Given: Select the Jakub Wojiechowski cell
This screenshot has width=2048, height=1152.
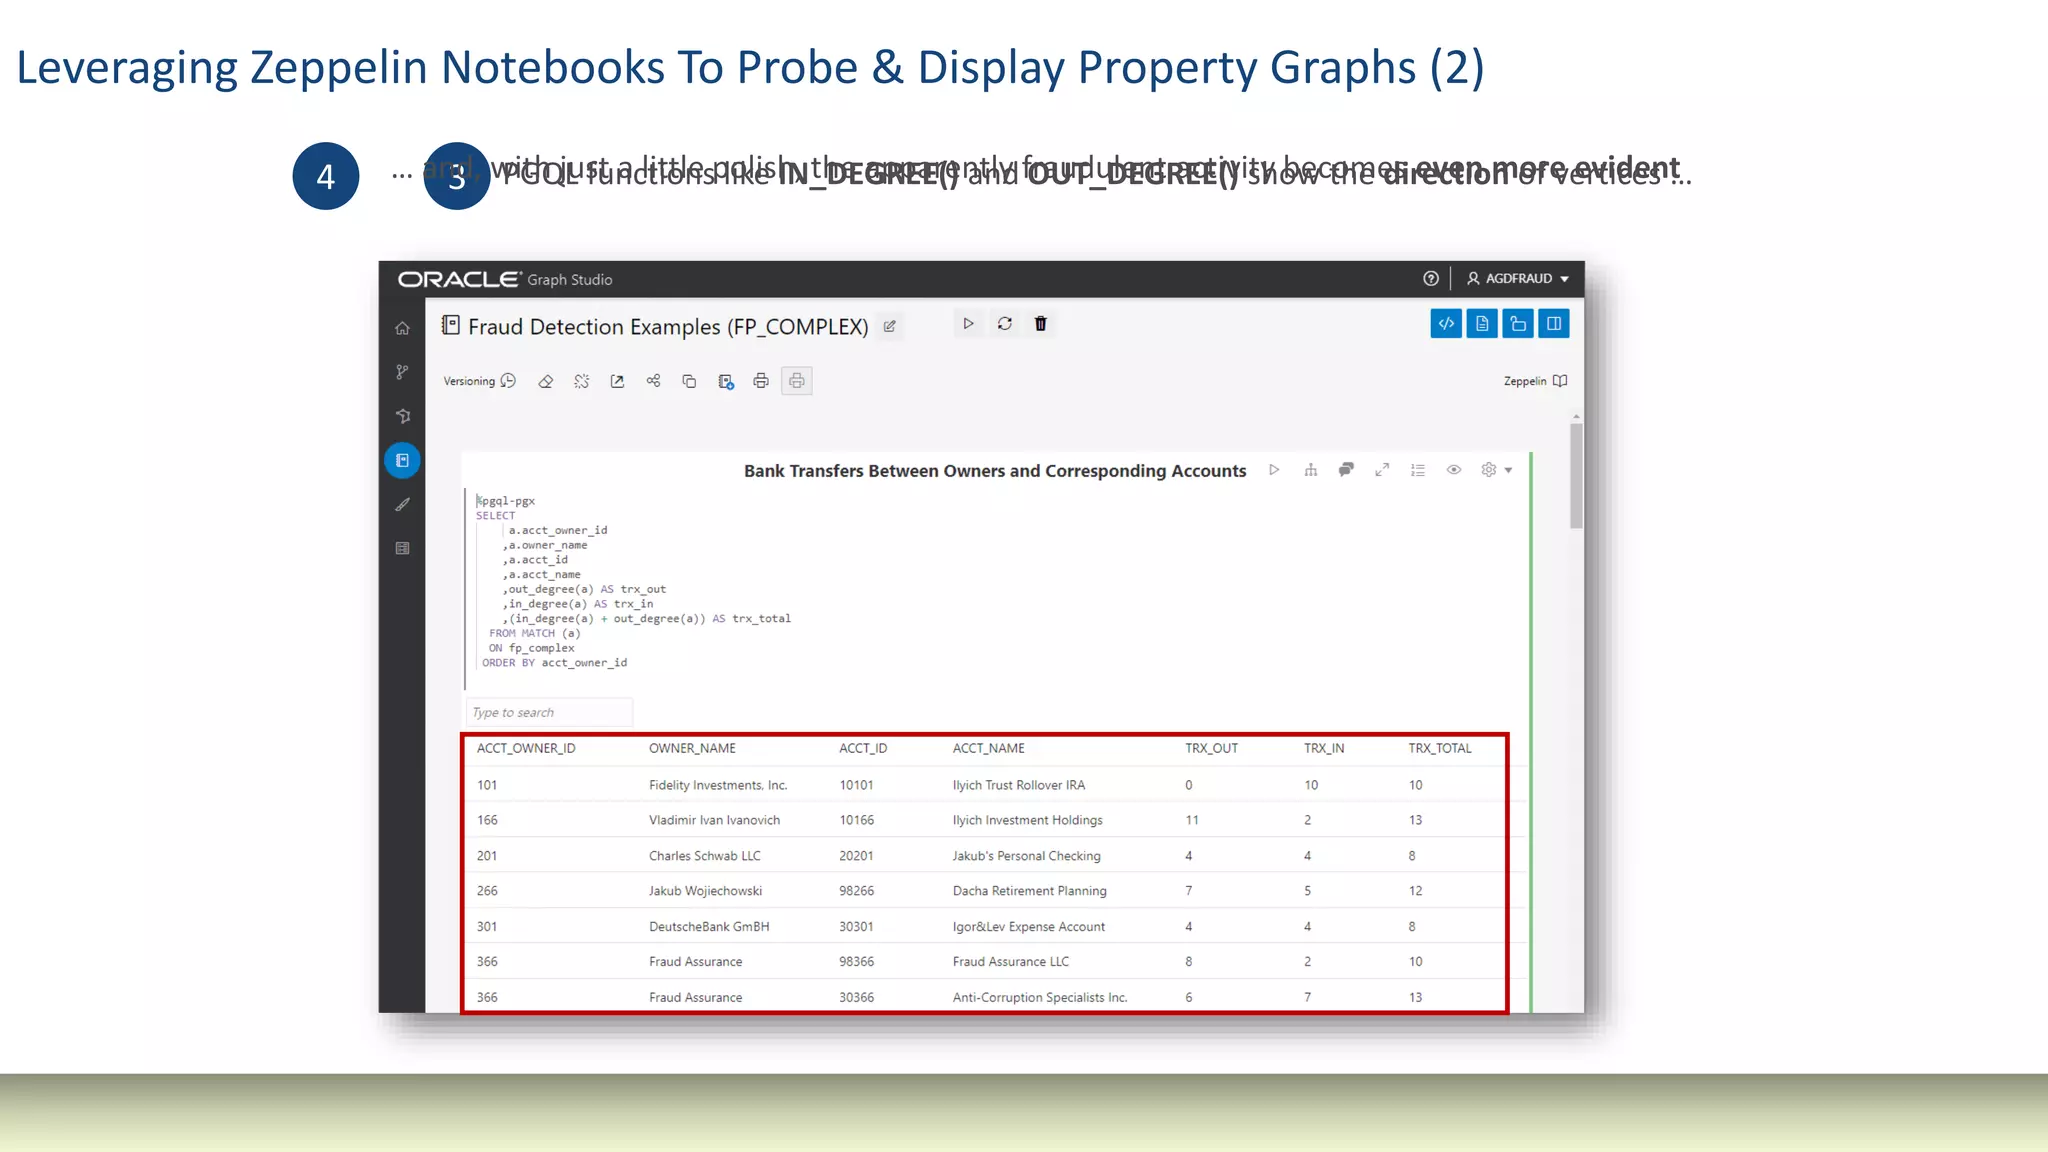Looking at the screenshot, I should [705, 891].
